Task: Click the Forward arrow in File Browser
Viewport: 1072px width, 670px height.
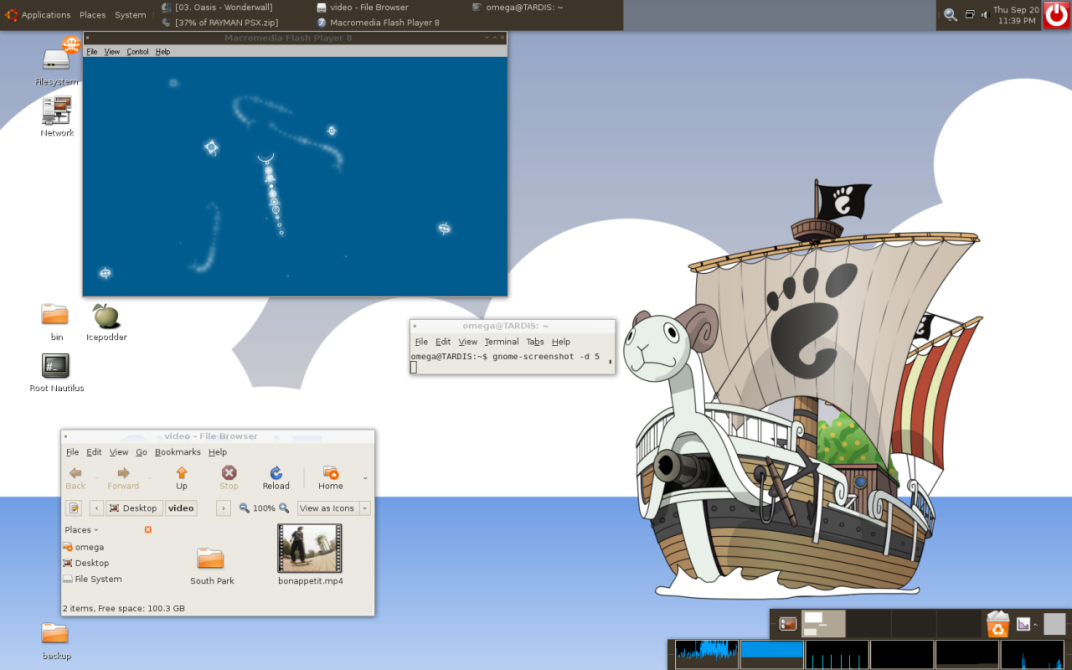Action: 123,472
